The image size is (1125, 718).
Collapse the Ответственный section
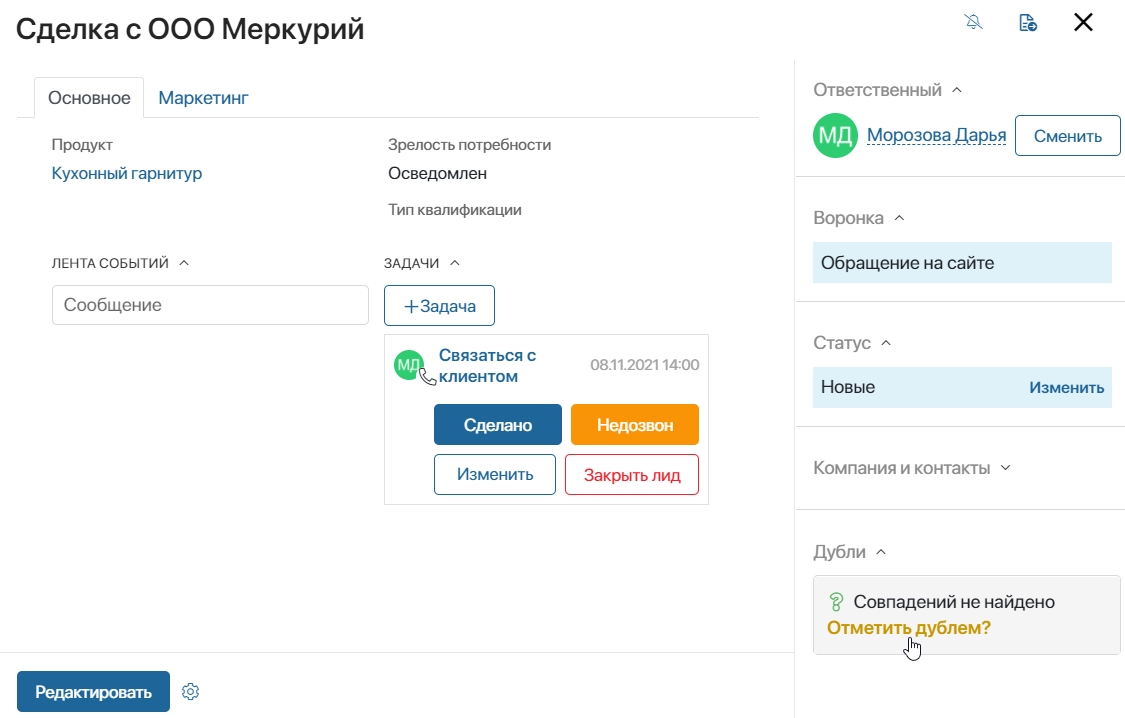tap(956, 90)
